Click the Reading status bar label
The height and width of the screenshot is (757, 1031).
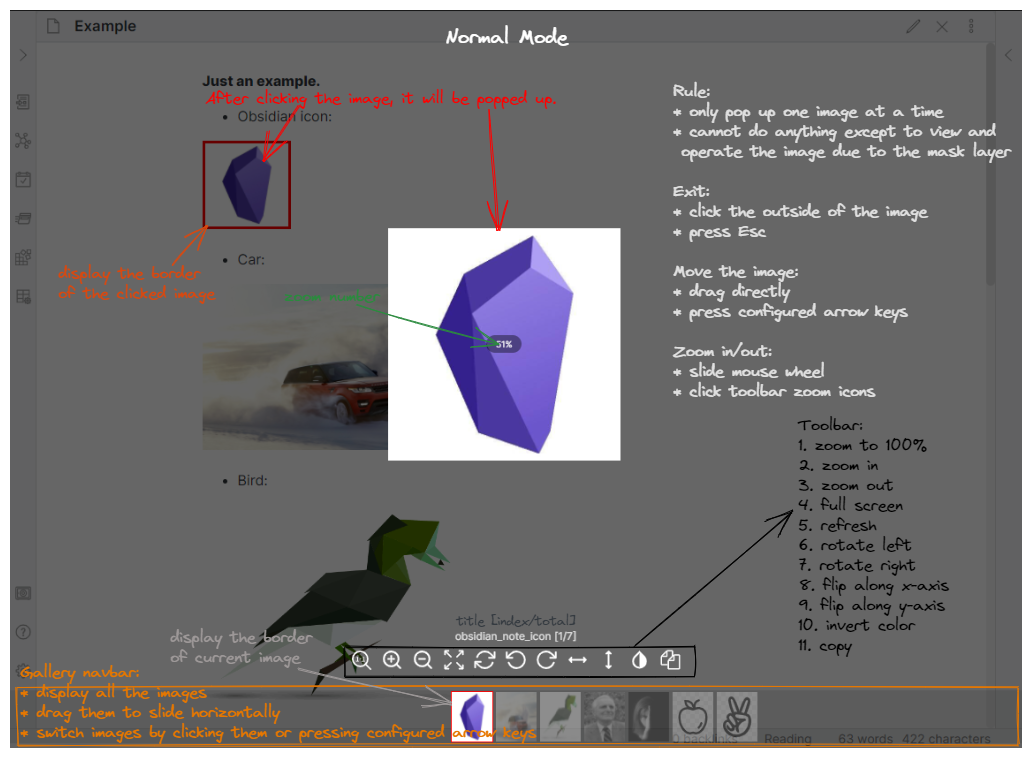788,739
